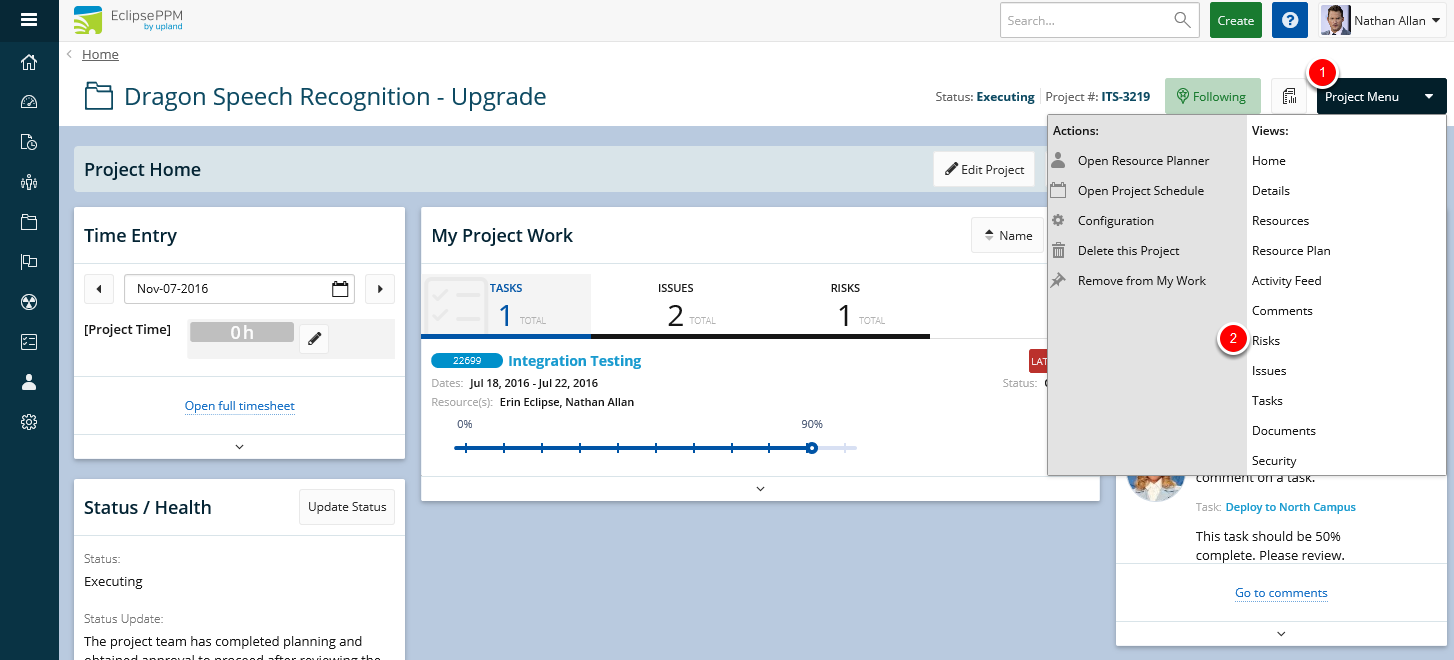Open the Integration Testing task link
Image resolution: width=1454 pixels, height=660 pixels.
575,361
